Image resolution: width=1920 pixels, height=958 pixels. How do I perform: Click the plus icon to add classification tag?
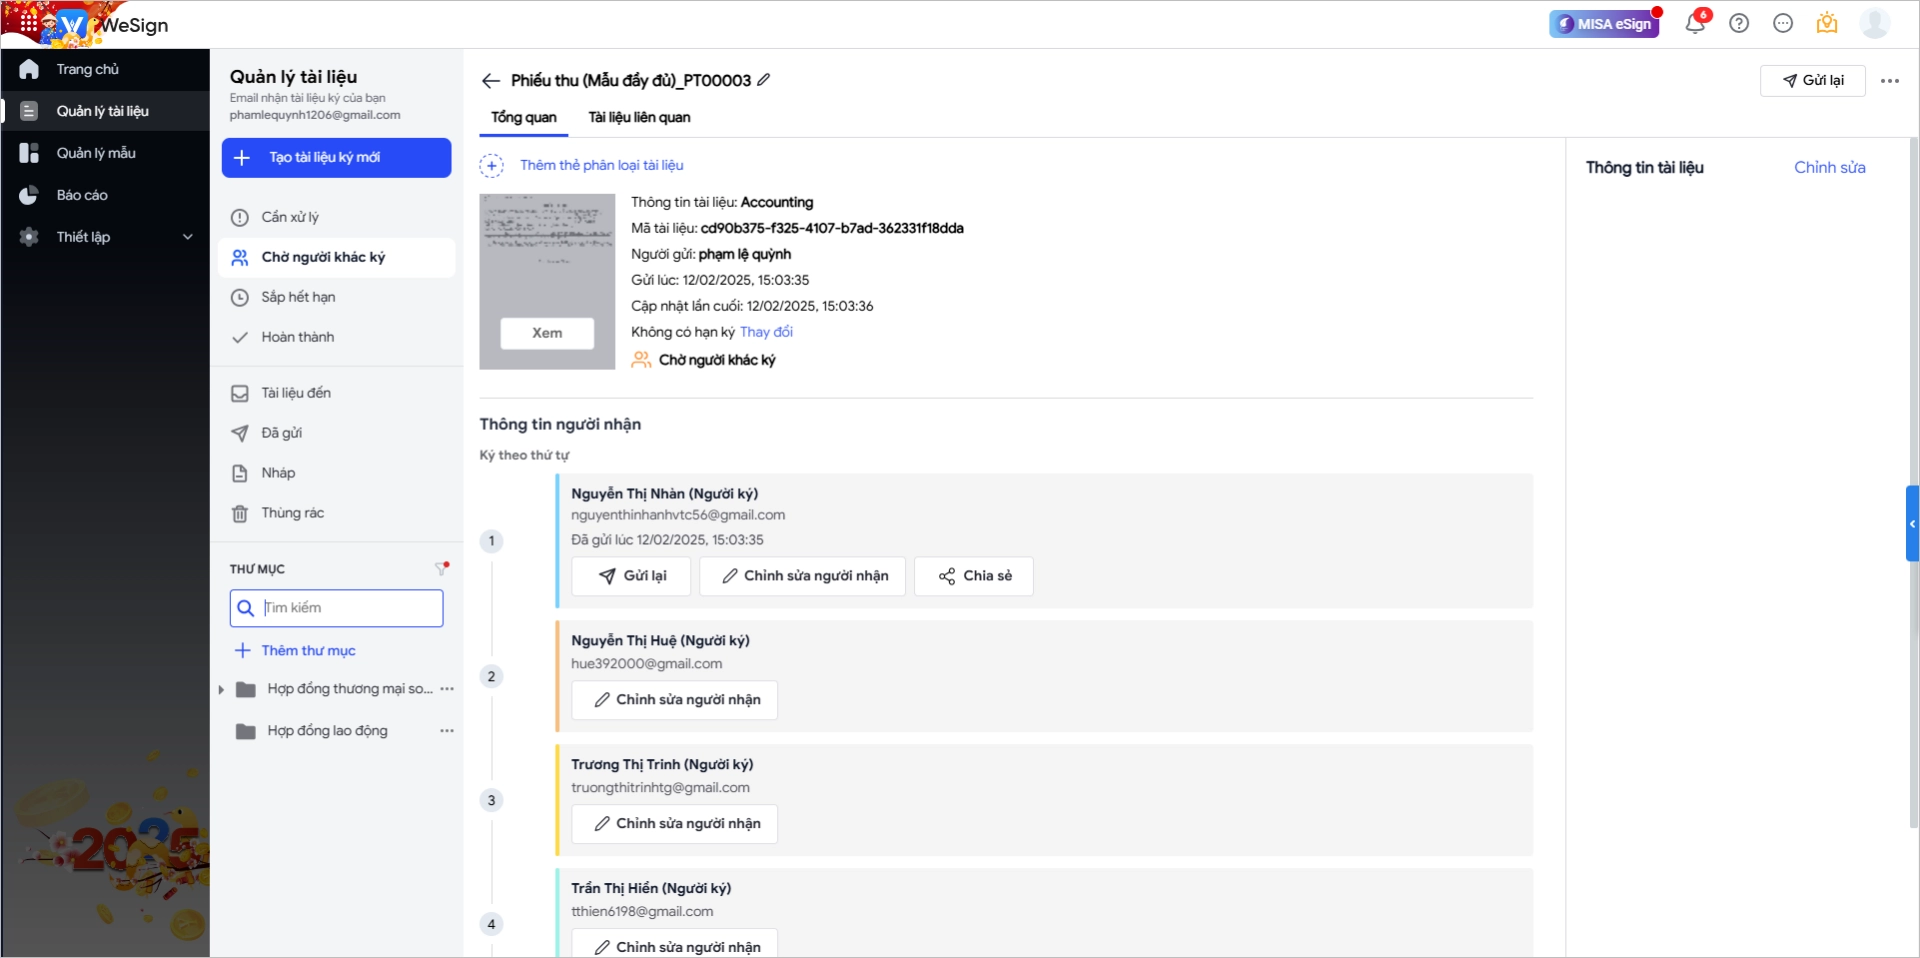(491, 166)
